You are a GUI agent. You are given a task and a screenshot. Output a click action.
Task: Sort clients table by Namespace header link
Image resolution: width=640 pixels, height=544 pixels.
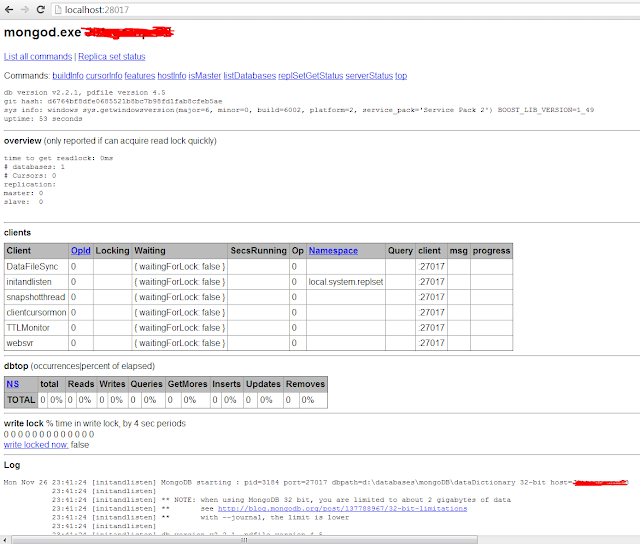(x=333, y=251)
